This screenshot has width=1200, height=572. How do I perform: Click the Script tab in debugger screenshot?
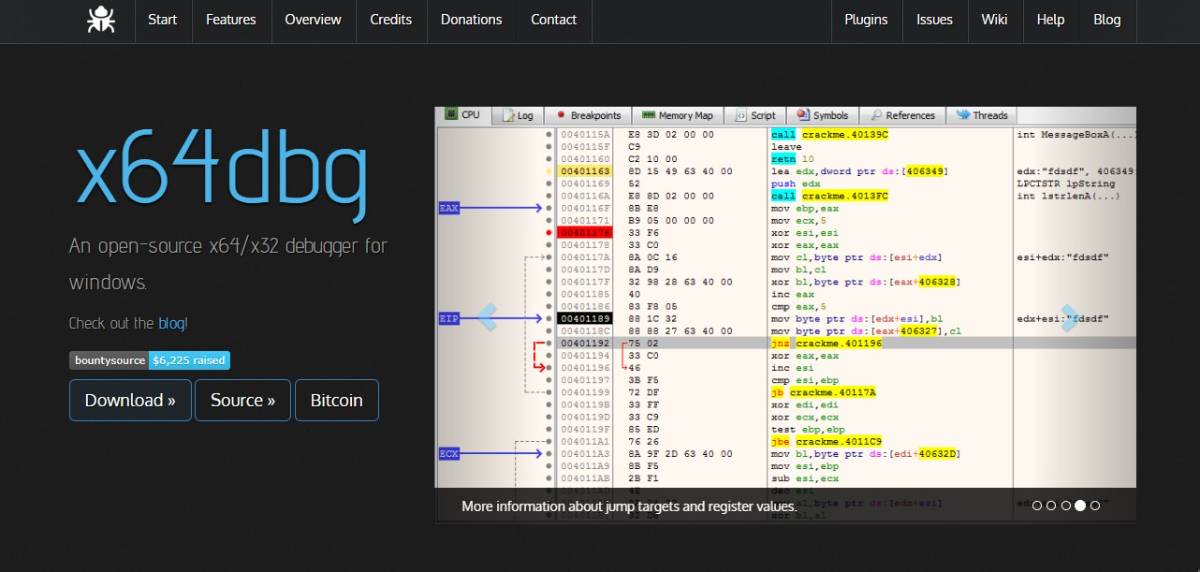[x=756, y=115]
